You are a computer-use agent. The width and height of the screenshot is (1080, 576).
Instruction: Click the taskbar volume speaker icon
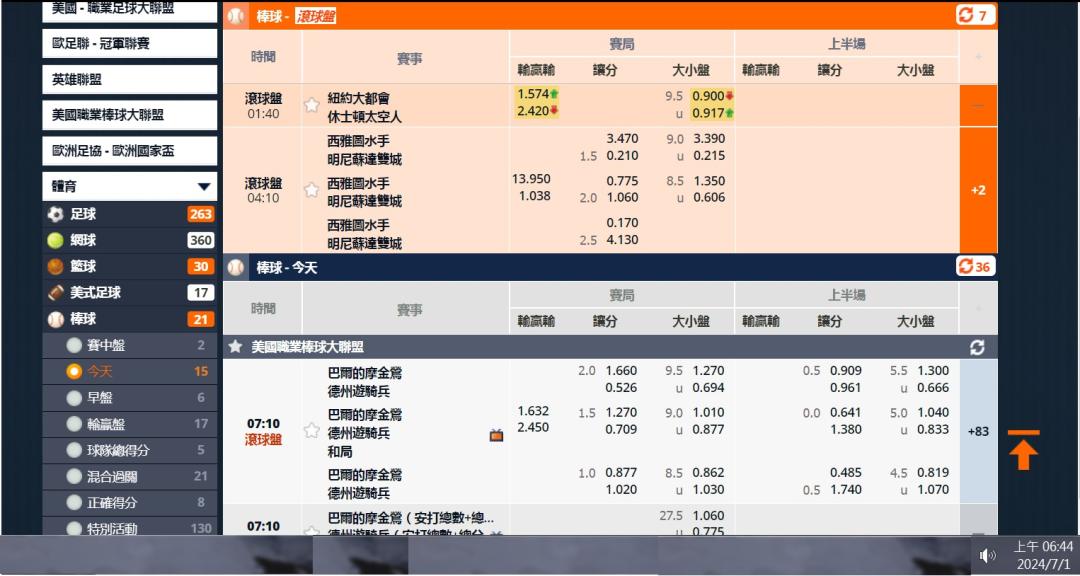(988, 555)
